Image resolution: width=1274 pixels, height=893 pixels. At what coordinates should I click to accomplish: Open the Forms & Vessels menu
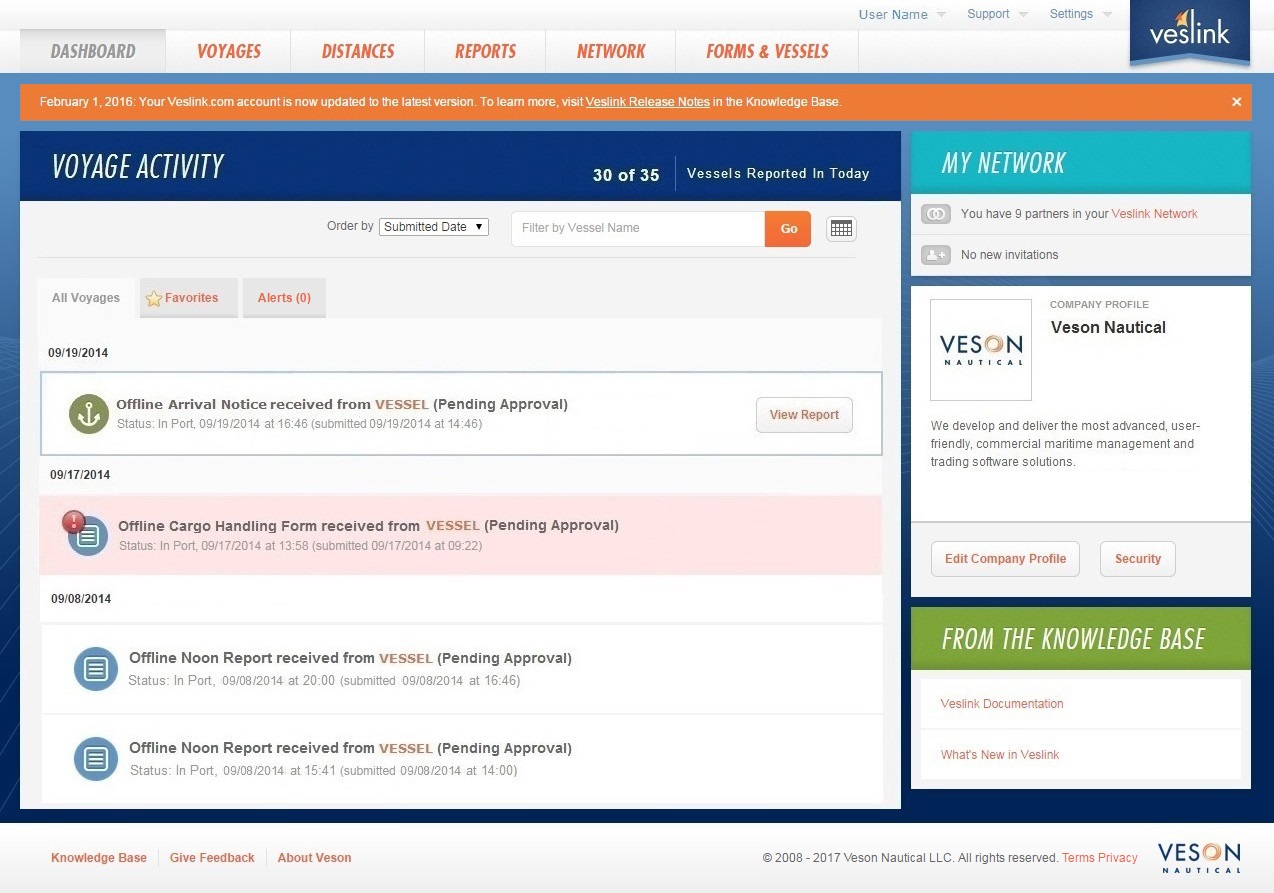click(x=767, y=51)
